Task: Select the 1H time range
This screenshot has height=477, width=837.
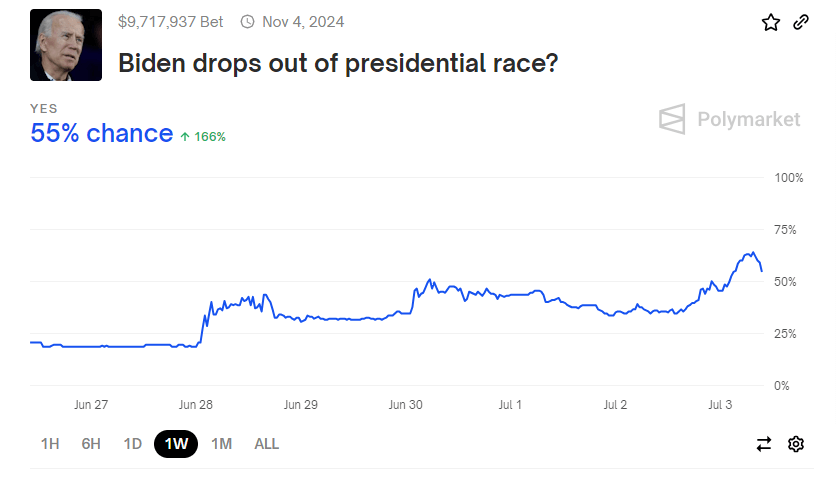Action: [x=50, y=444]
